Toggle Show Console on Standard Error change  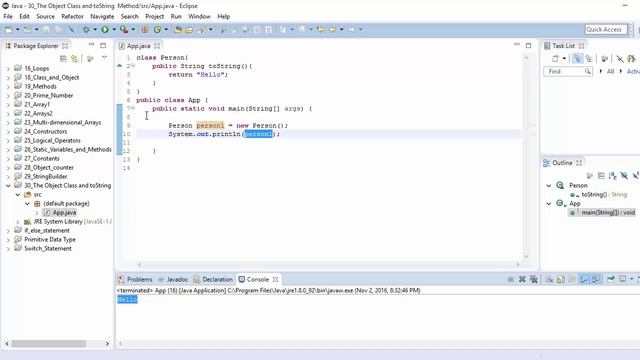click(596, 279)
